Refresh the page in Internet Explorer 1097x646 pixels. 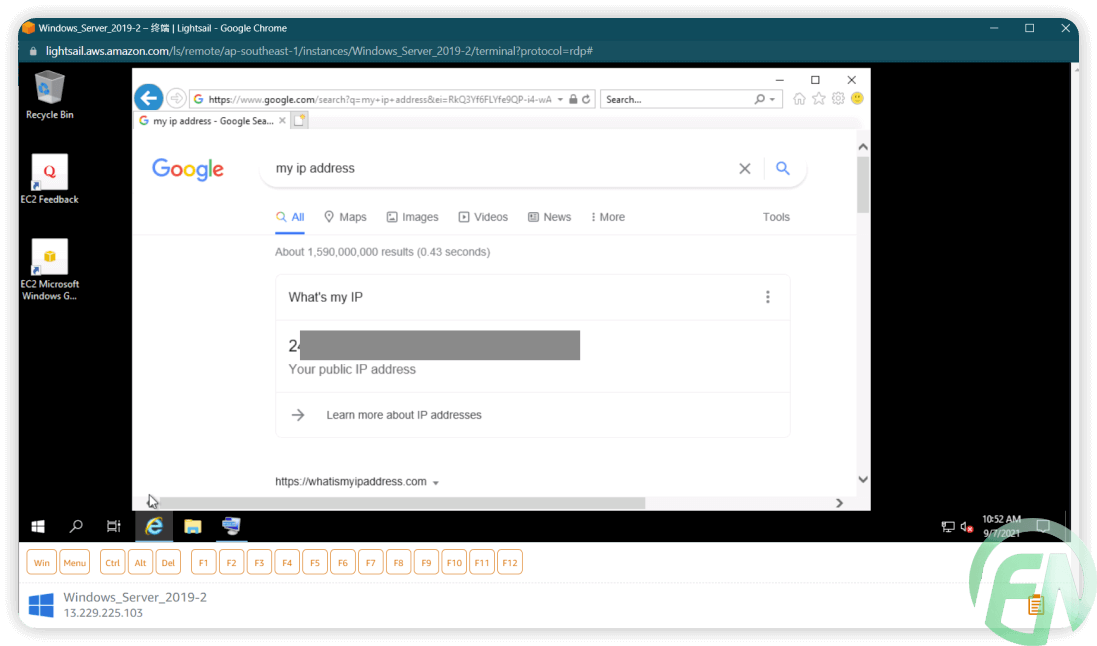coord(586,99)
